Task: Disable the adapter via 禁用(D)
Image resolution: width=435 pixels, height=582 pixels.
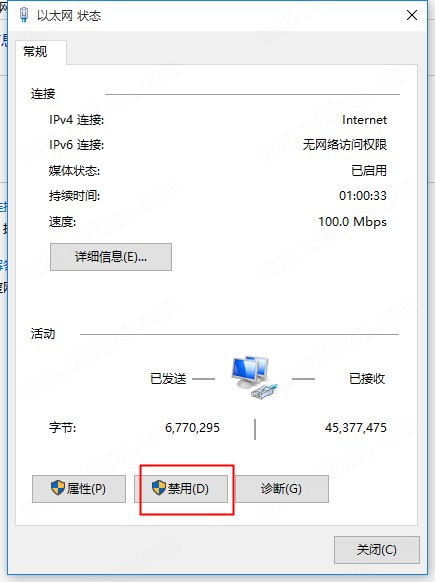Action: (181, 489)
